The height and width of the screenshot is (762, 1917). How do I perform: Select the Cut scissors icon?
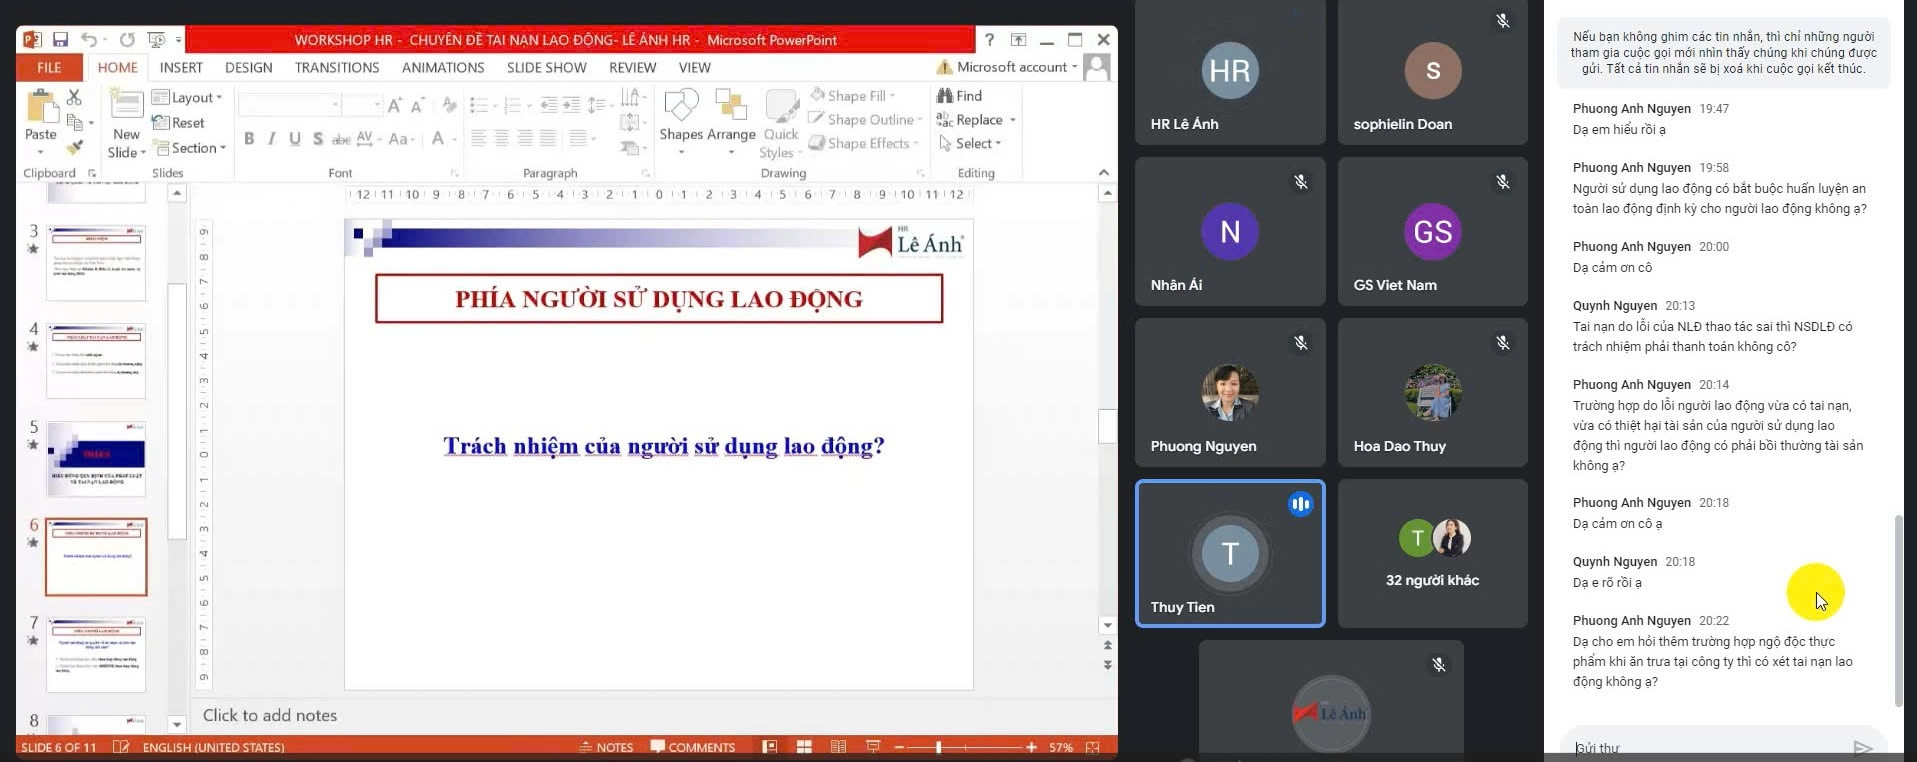pyautogui.click(x=74, y=97)
